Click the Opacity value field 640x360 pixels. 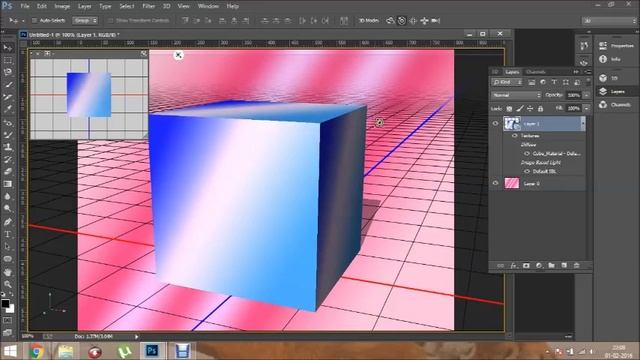(573, 95)
